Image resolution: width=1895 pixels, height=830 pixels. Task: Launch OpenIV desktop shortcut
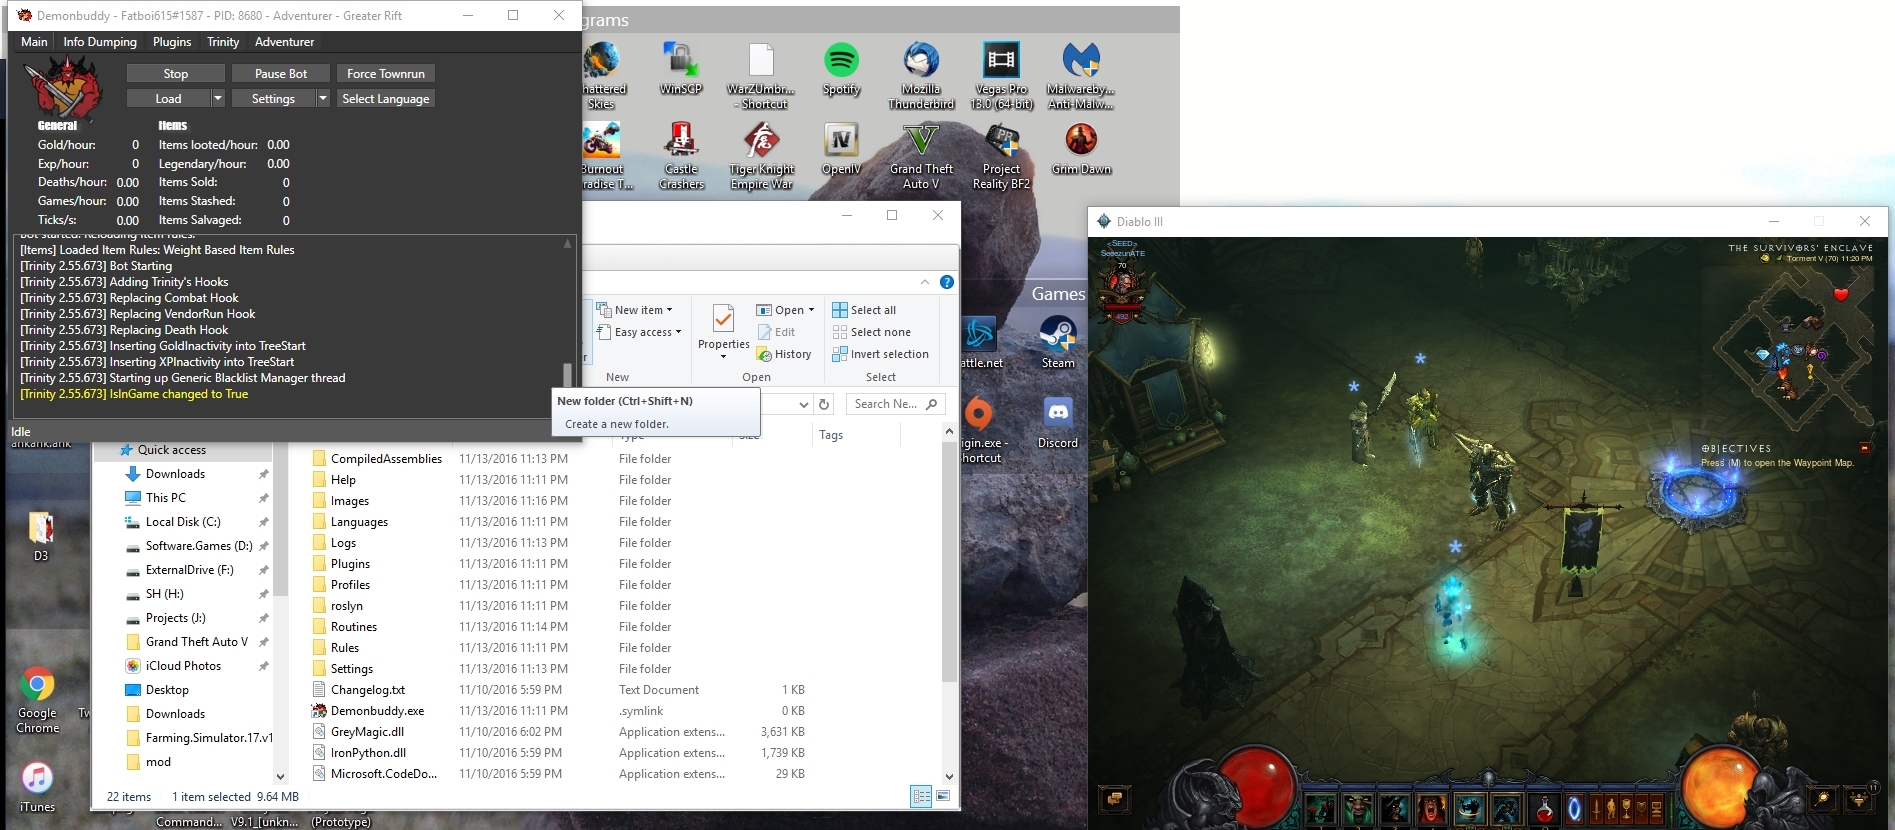(x=841, y=149)
